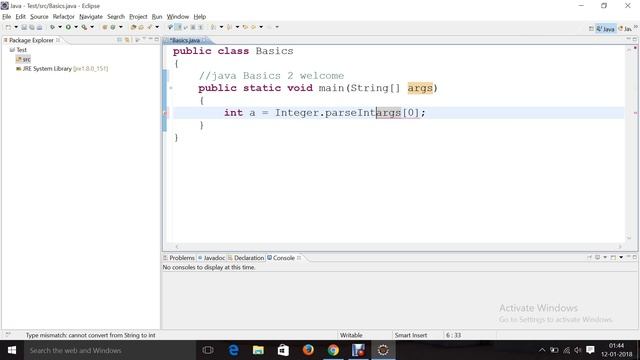The image size is (640, 360).
Task: Click the Open Perspective icon
Action: pos(591,29)
